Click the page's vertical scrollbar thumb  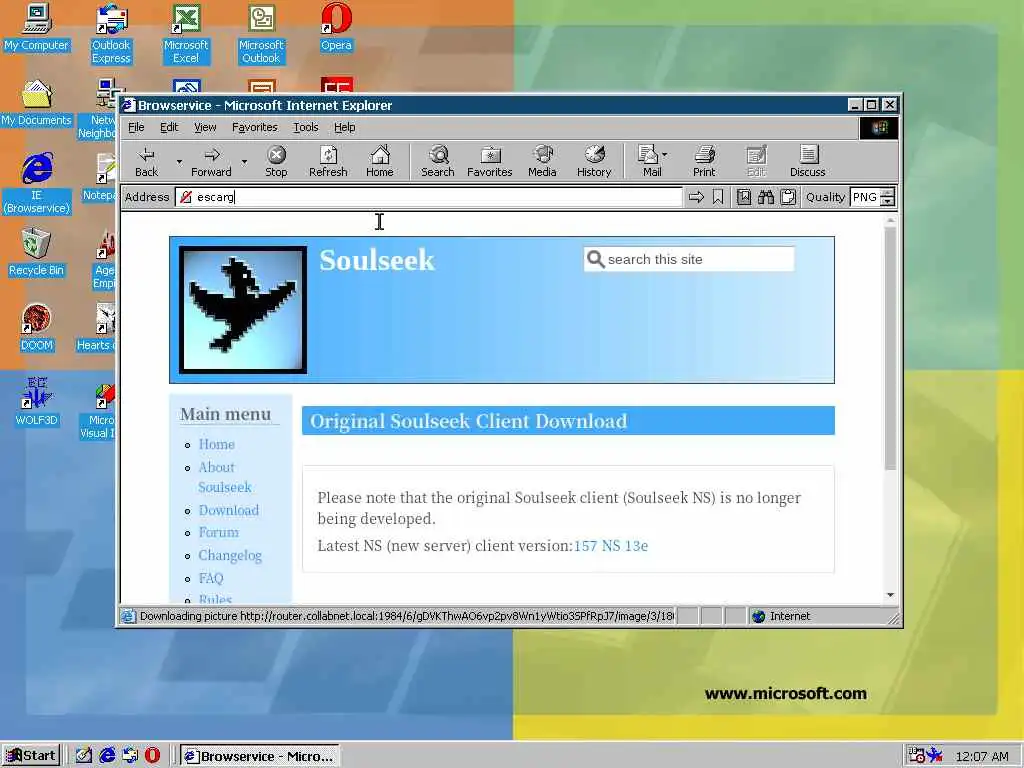890,348
